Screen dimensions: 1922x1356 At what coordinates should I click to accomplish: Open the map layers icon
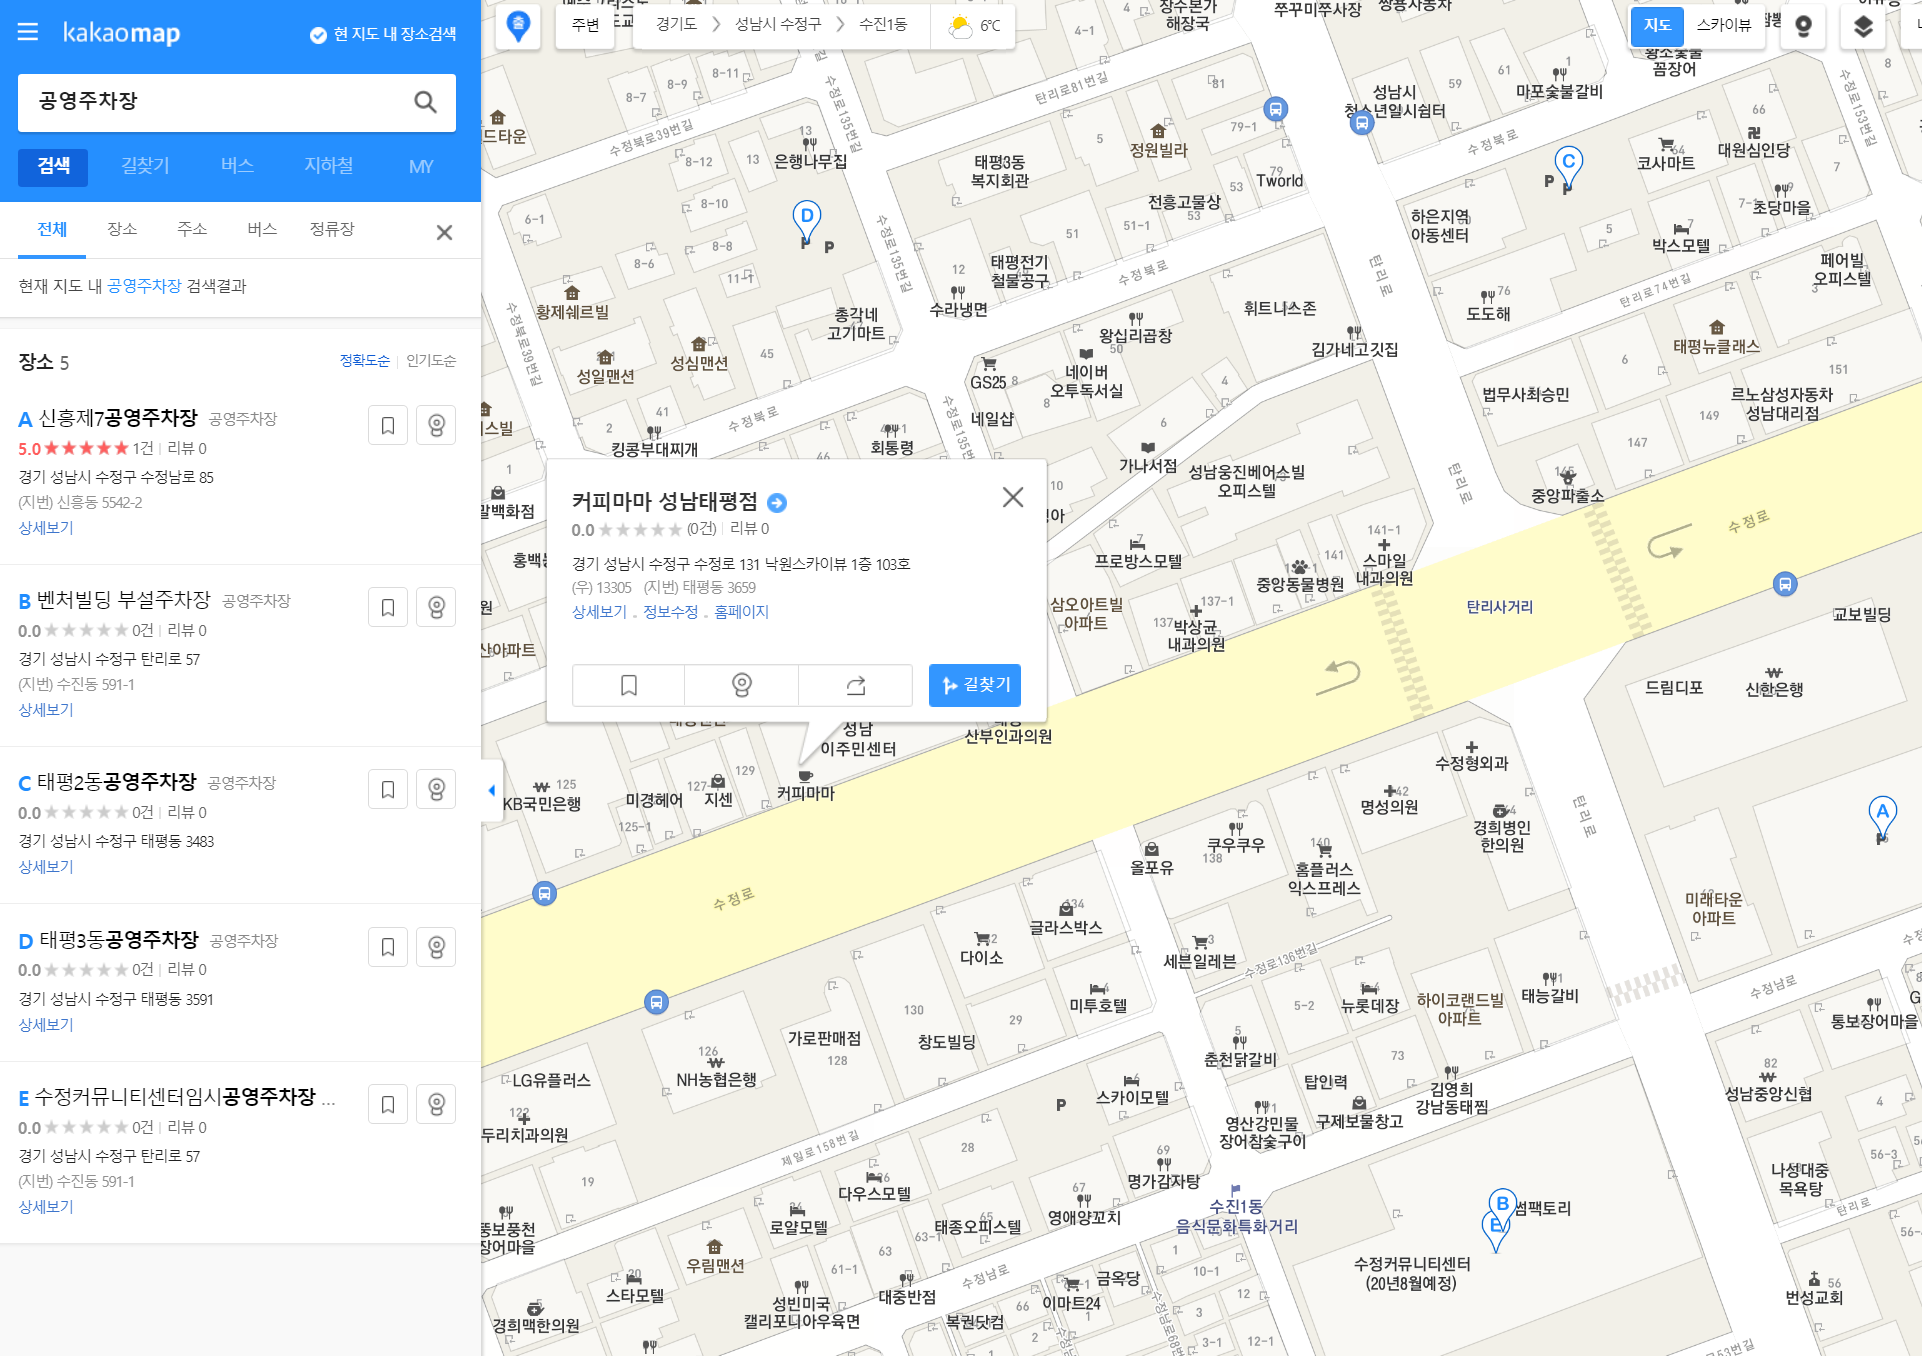coord(1862,26)
